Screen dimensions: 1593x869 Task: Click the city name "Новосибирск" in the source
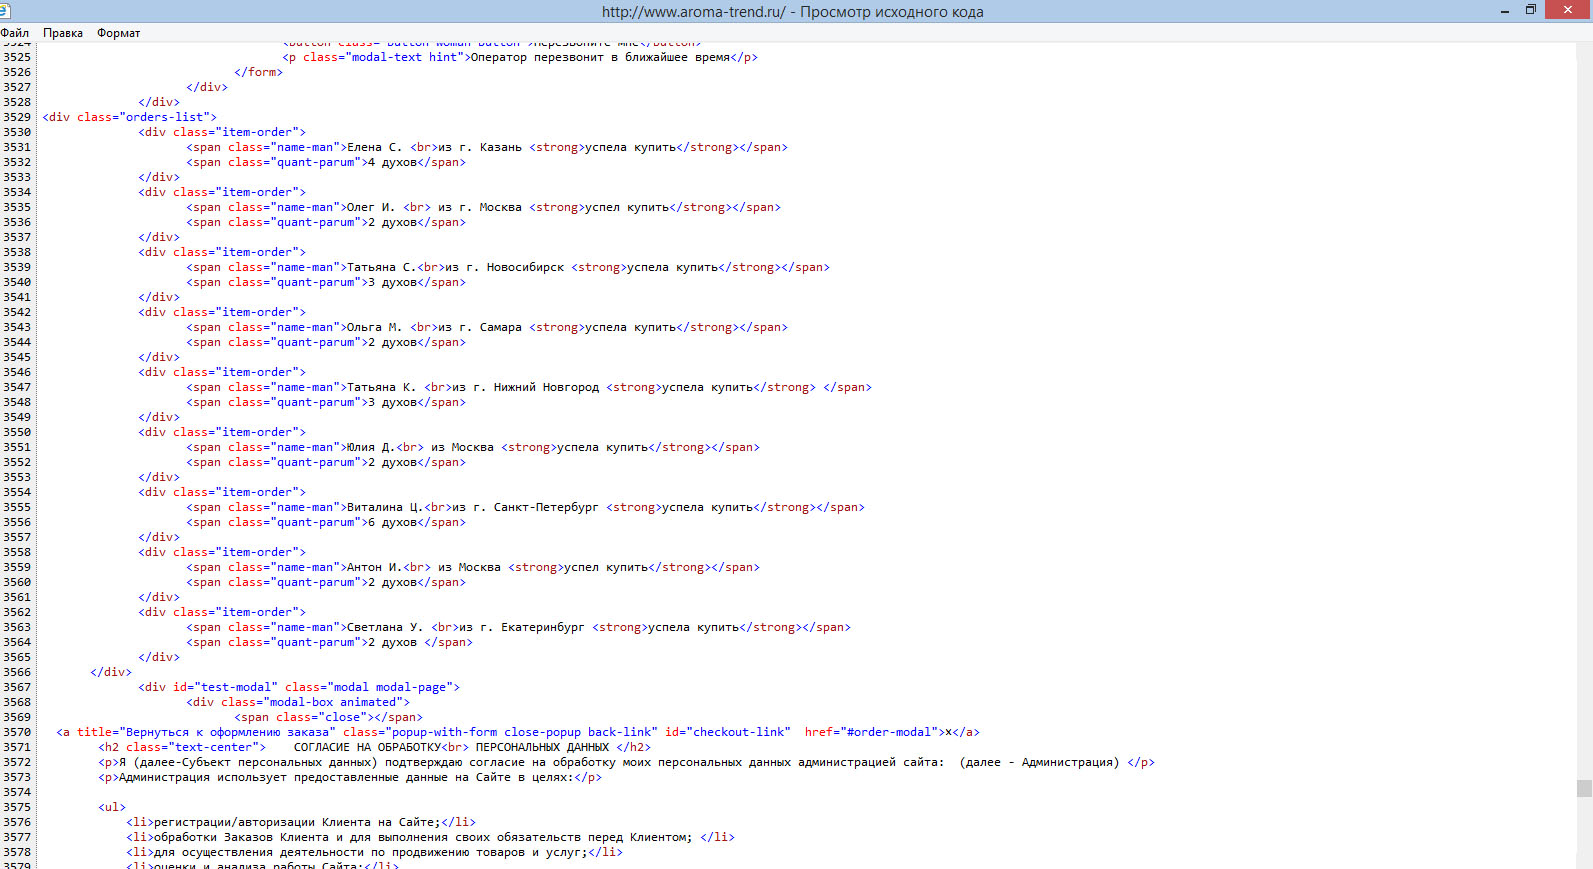(x=525, y=267)
